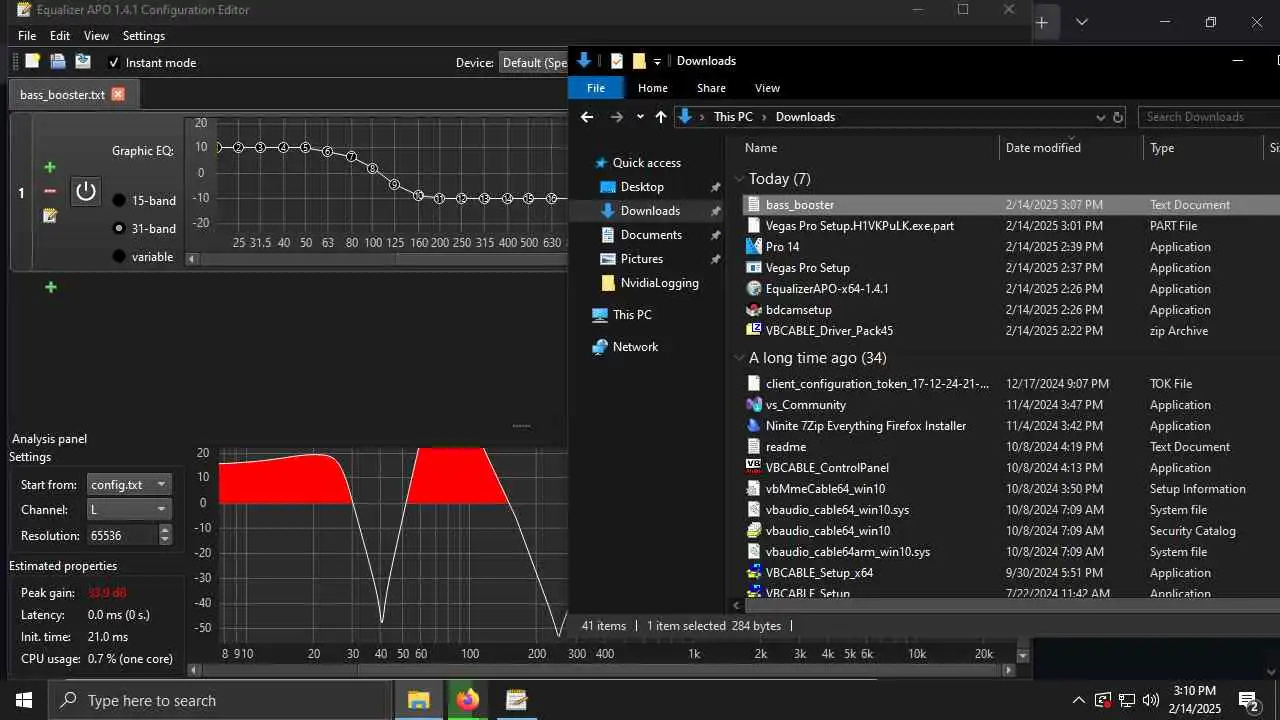Viewport: 1280px width, 720px height.
Task: Expand the address bar history dropdown
Action: click(1101, 117)
